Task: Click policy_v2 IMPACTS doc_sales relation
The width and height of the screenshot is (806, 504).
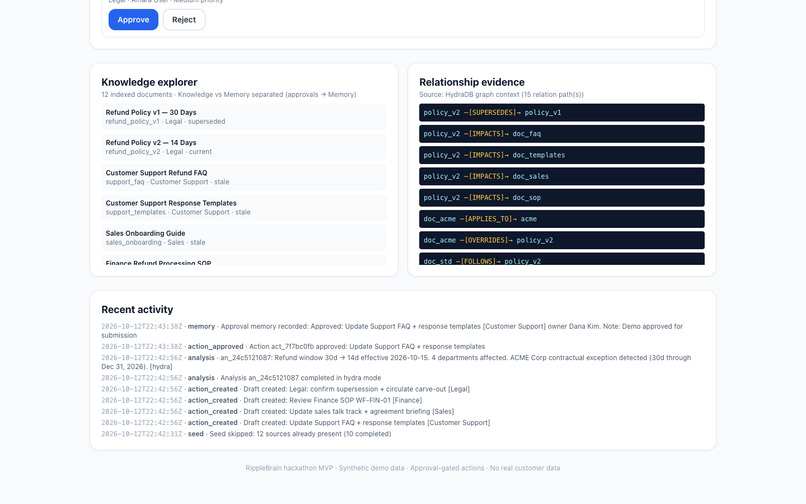Action: pos(561,176)
